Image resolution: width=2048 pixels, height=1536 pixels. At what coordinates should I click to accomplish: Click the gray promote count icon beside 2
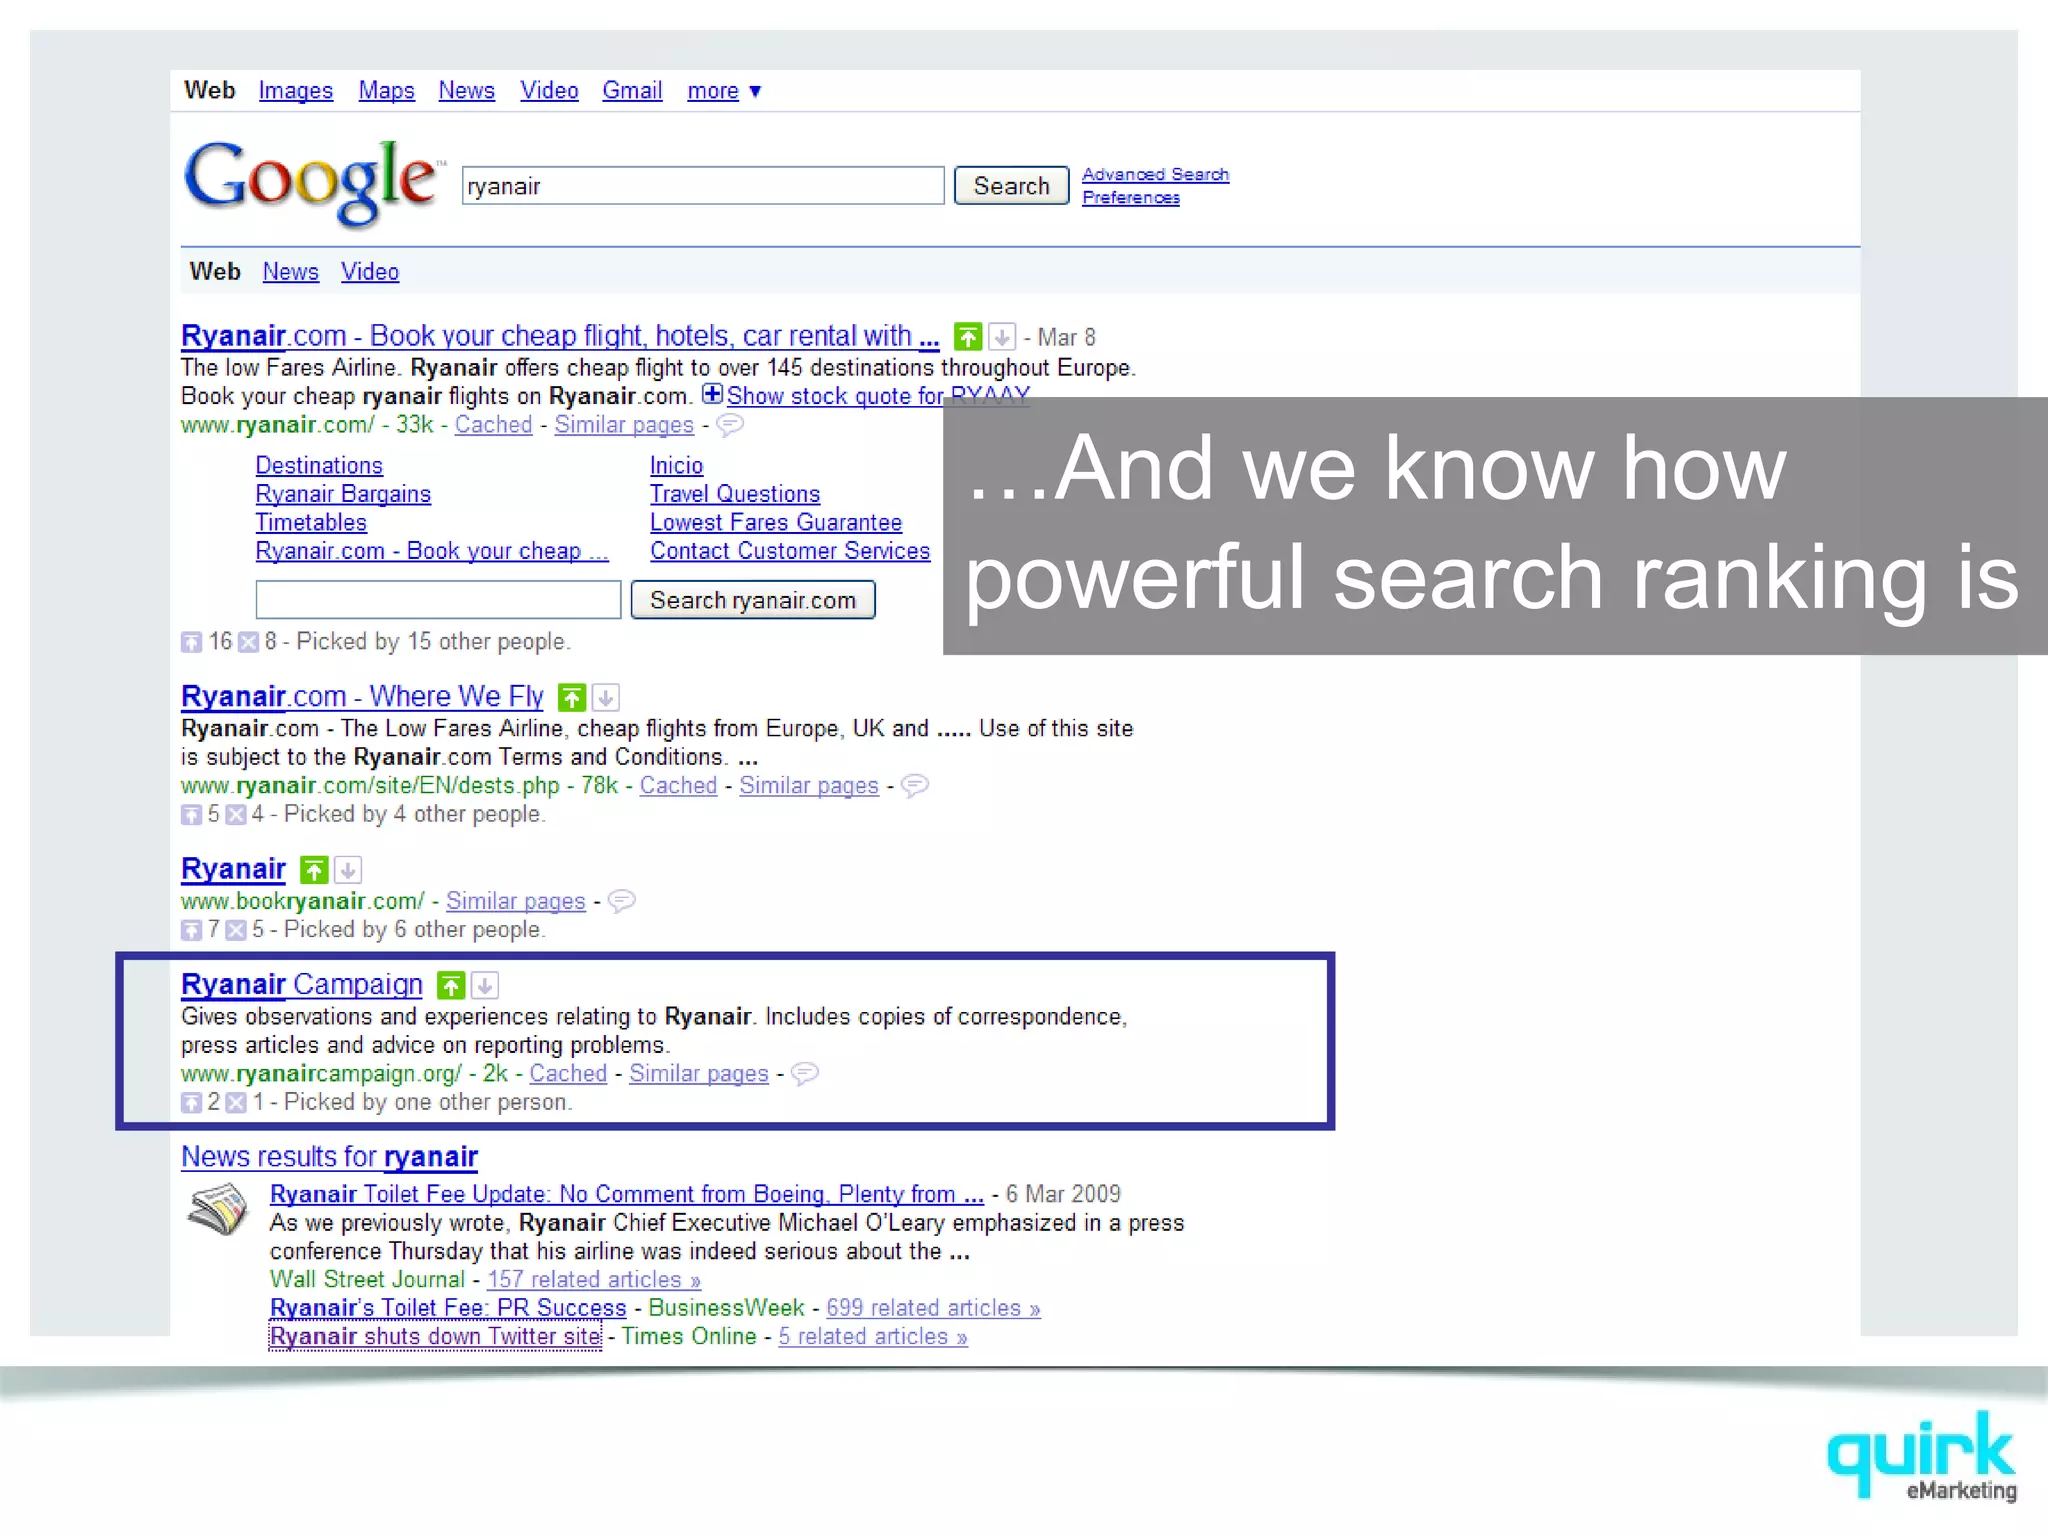coord(191,1103)
